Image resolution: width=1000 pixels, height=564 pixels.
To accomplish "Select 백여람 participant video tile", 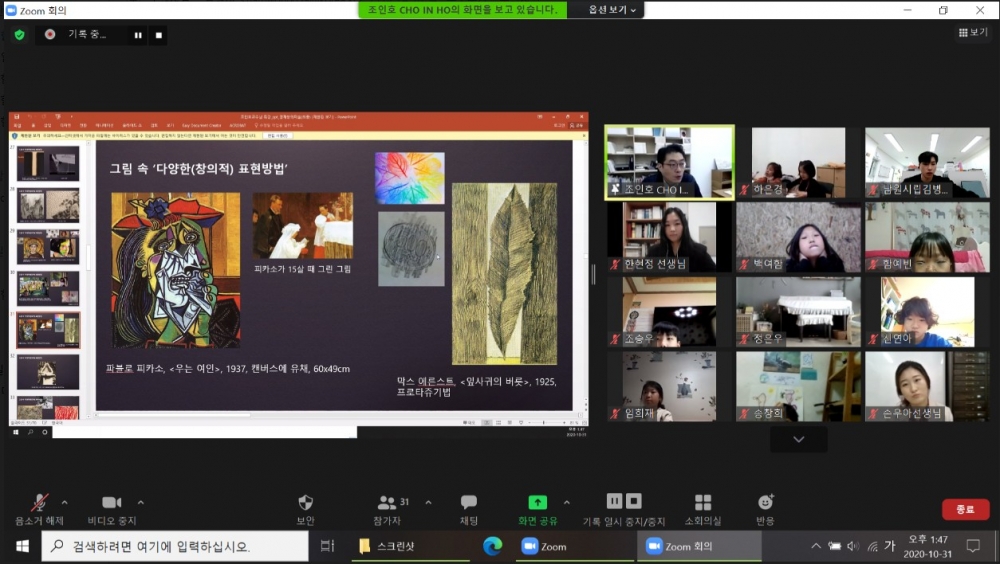I will [x=798, y=237].
